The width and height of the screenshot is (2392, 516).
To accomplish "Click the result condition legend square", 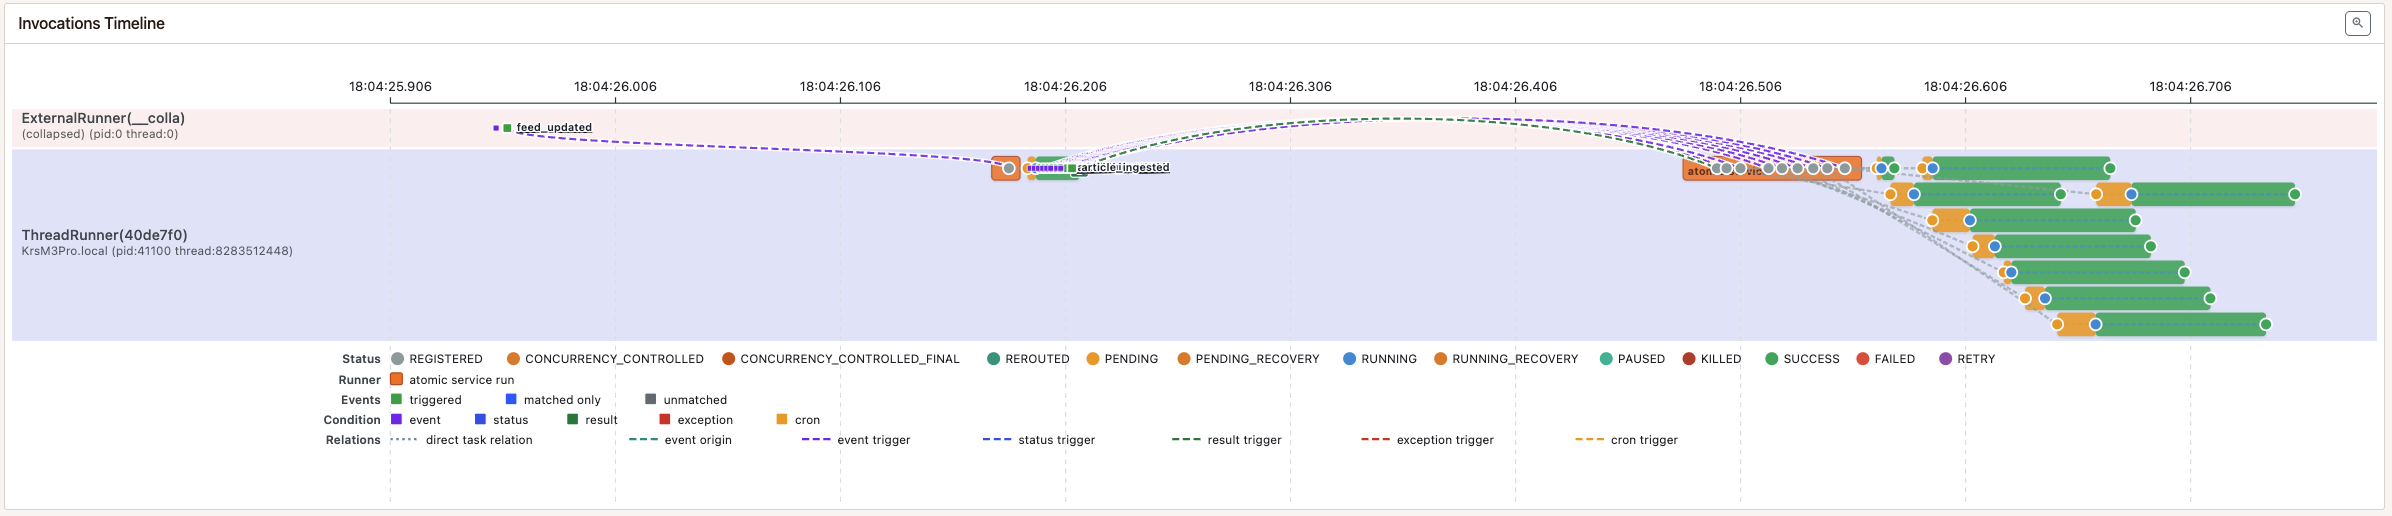I will (573, 419).
